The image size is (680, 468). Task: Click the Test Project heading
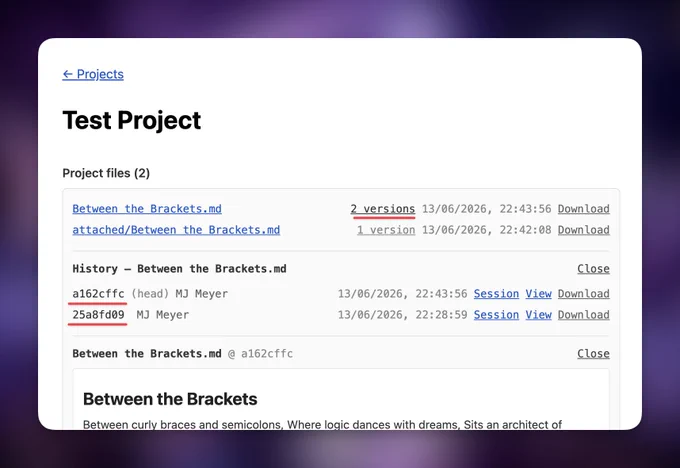pyautogui.click(x=132, y=120)
